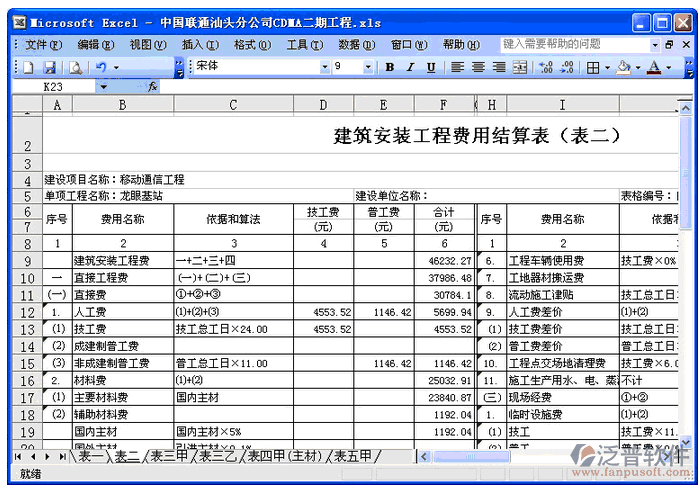Click the Borders icon

(593, 67)
